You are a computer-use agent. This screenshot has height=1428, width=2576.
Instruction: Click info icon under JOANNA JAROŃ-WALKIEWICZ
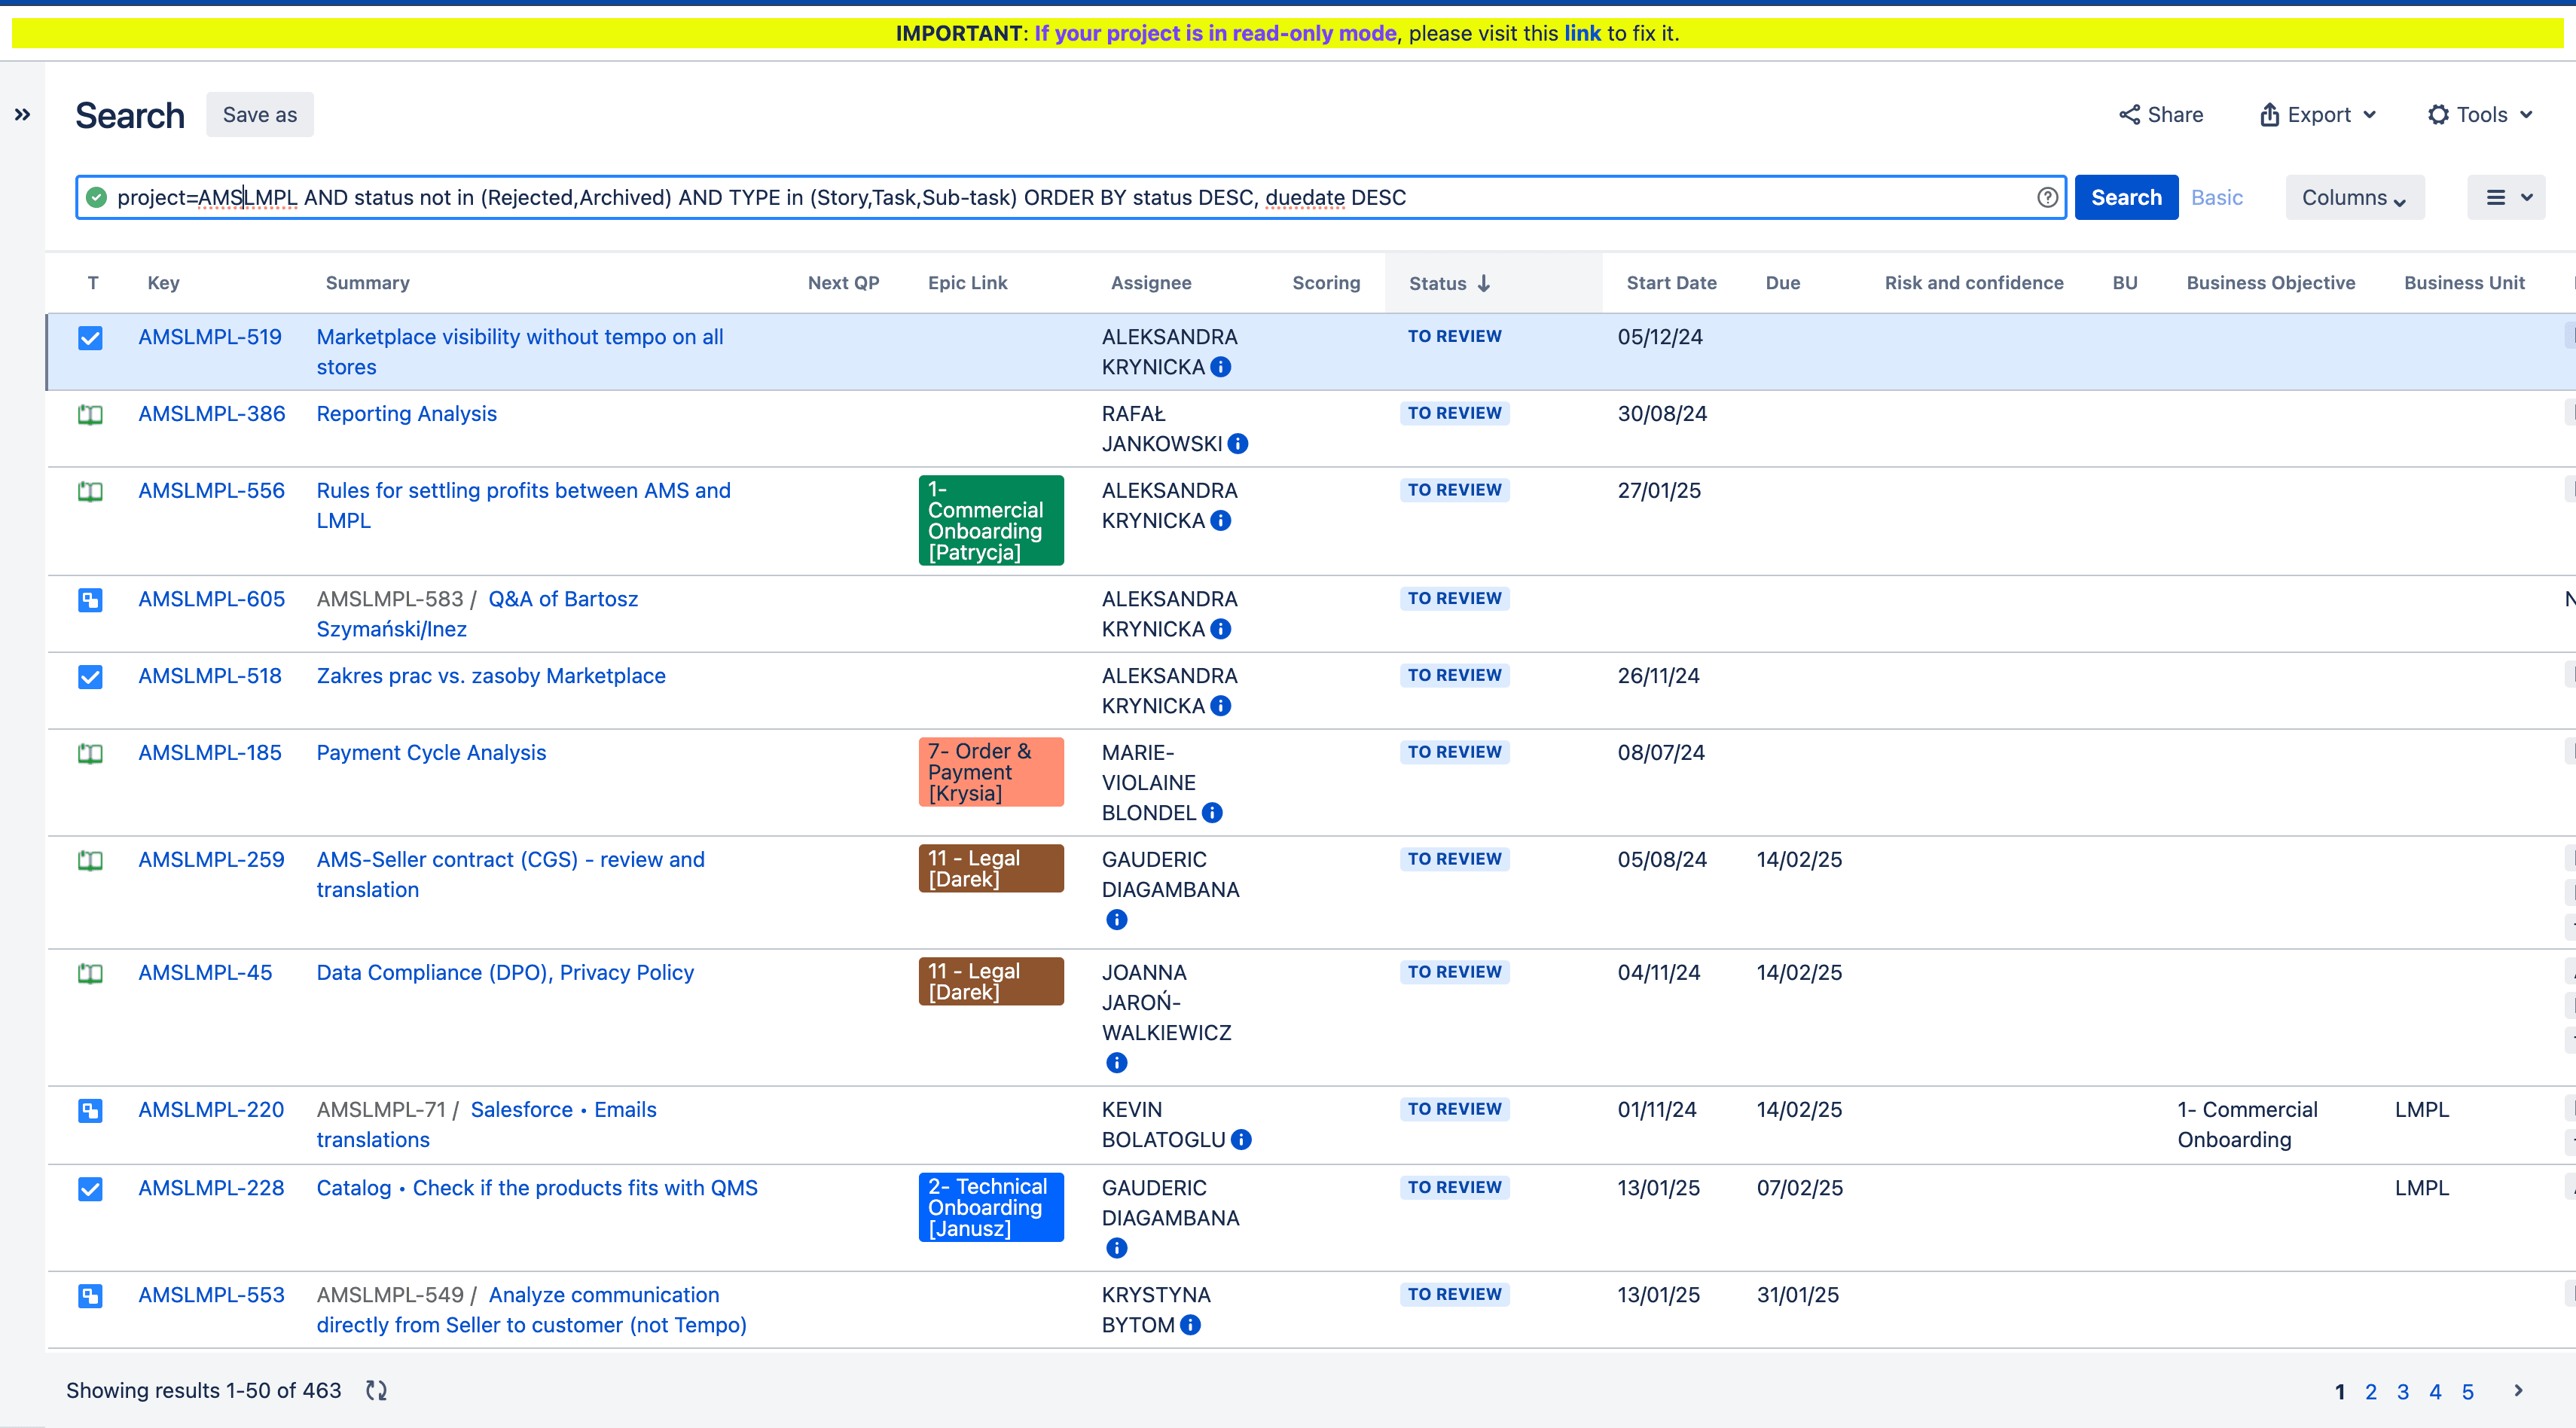tap(1117, 1063)
